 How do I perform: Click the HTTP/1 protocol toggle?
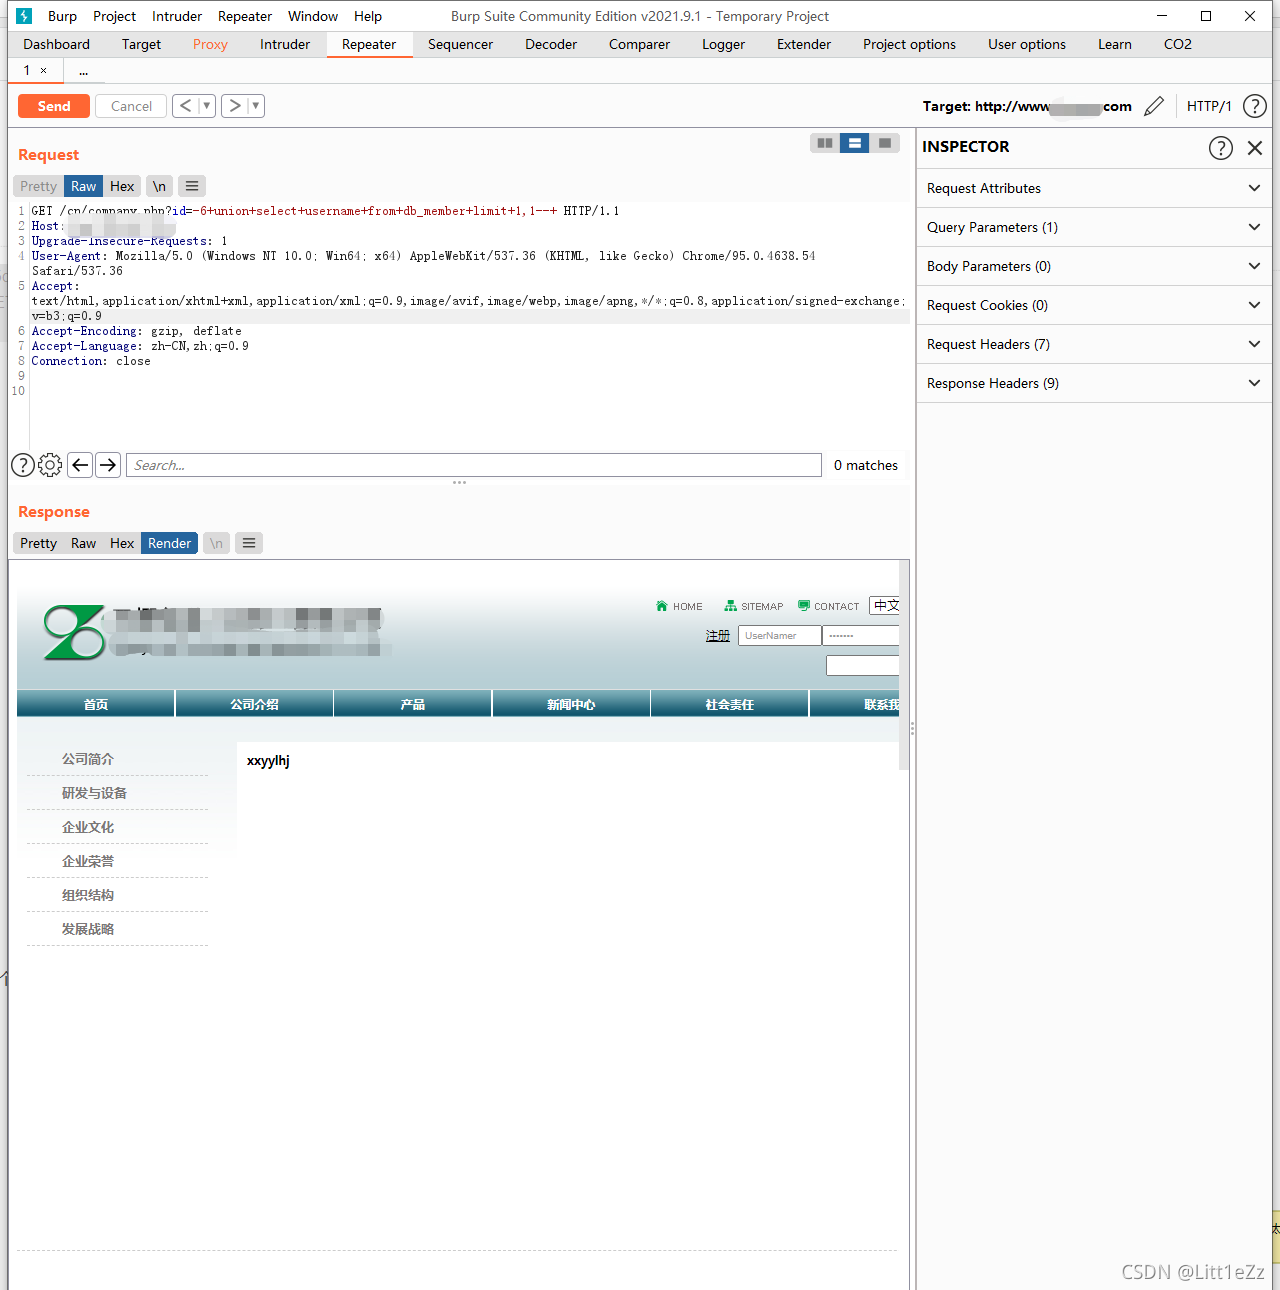[1209, 106]
